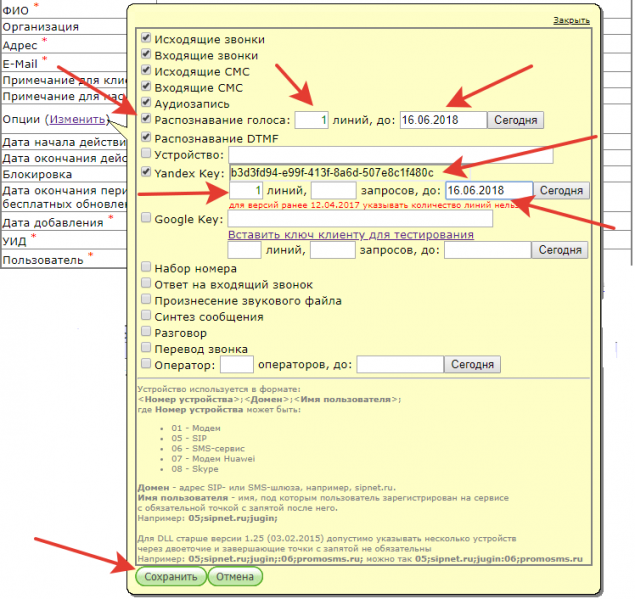
Task: Enable the Устройство checkbox
Action: [146, 154]
